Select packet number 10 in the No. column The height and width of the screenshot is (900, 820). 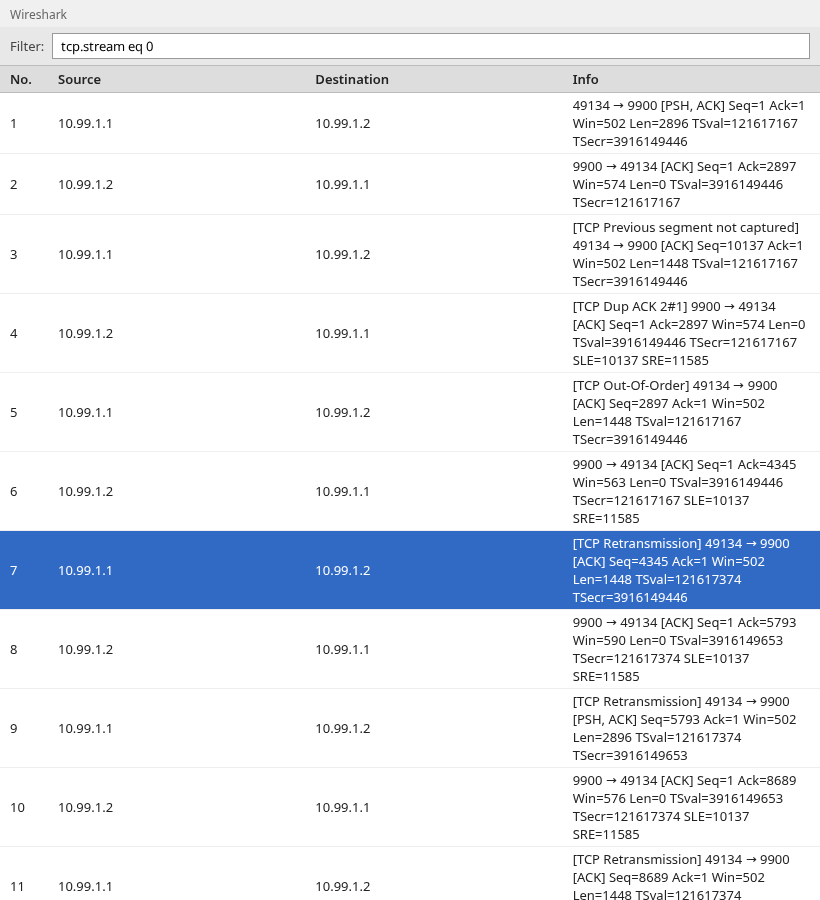point(17,808)
